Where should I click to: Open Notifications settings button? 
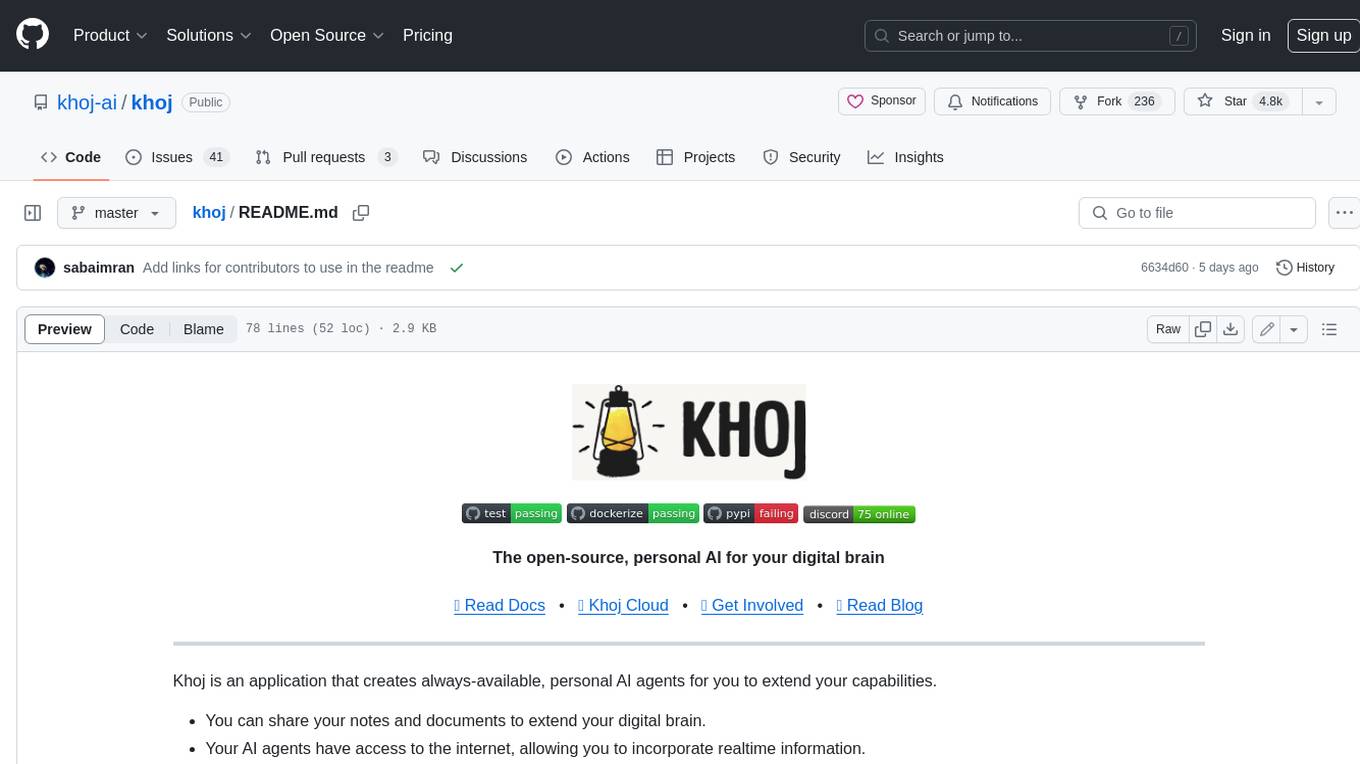click(992, 101)
